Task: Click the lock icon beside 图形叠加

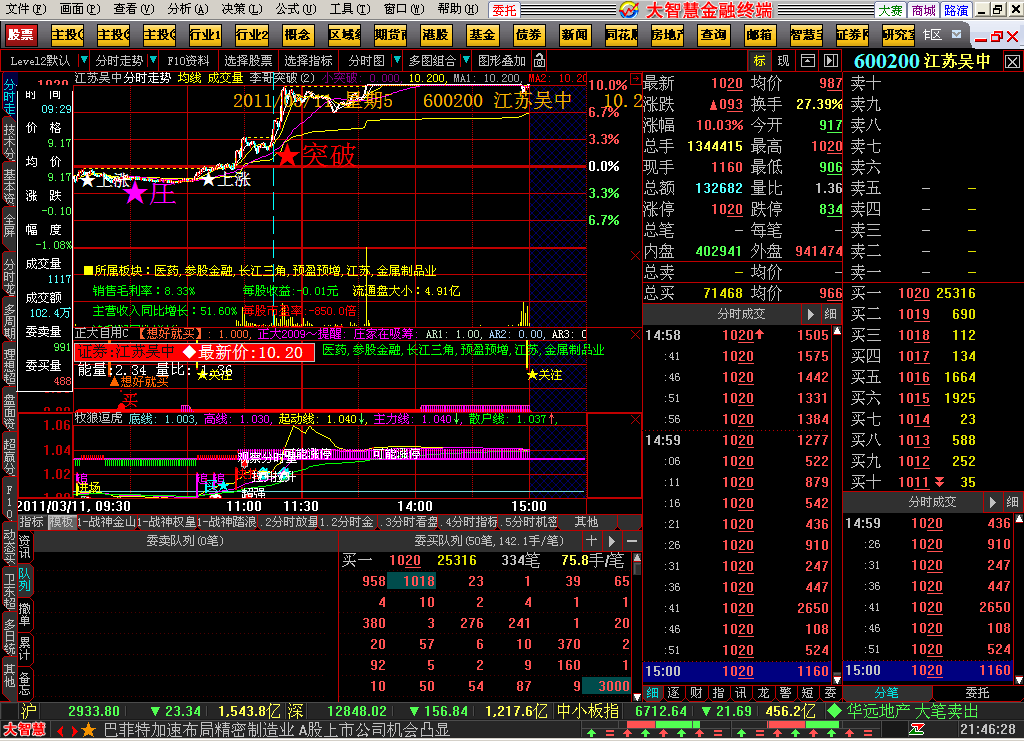Action: pyautogui.click(x=539, y=61)
